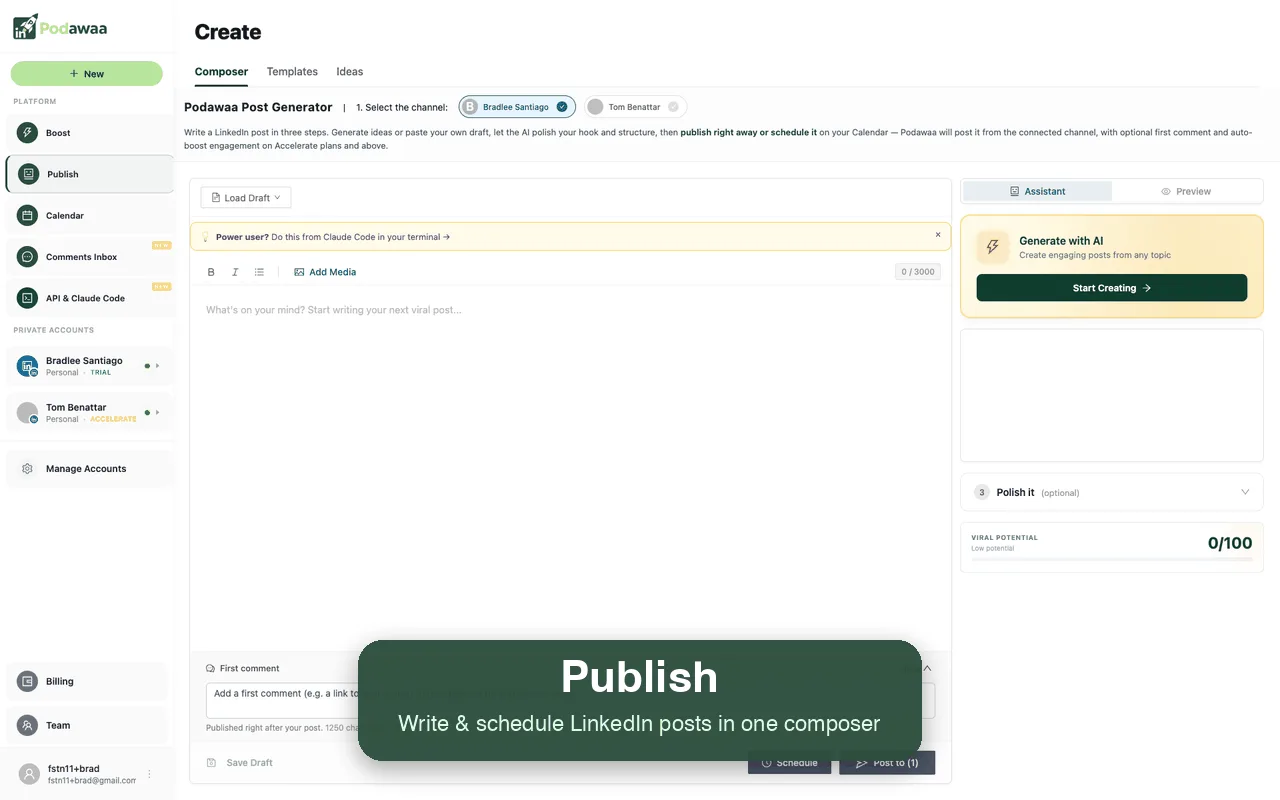Switch to the Preview panel tab
Image resolution: width=1280 pixels, height=800 pixels.
pos(1186,191)
